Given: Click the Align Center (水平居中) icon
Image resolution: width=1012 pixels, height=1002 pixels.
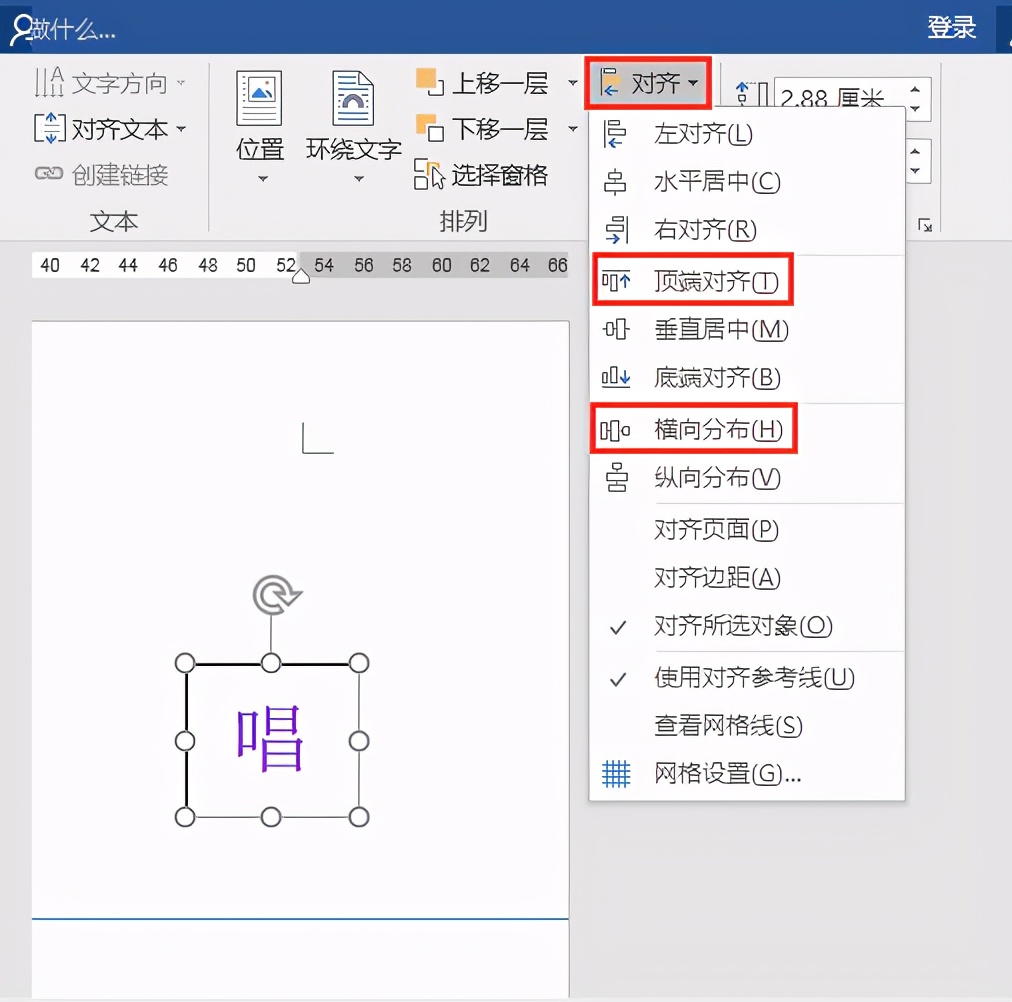Looking at the screenshot, I should (x=614, y=182).
